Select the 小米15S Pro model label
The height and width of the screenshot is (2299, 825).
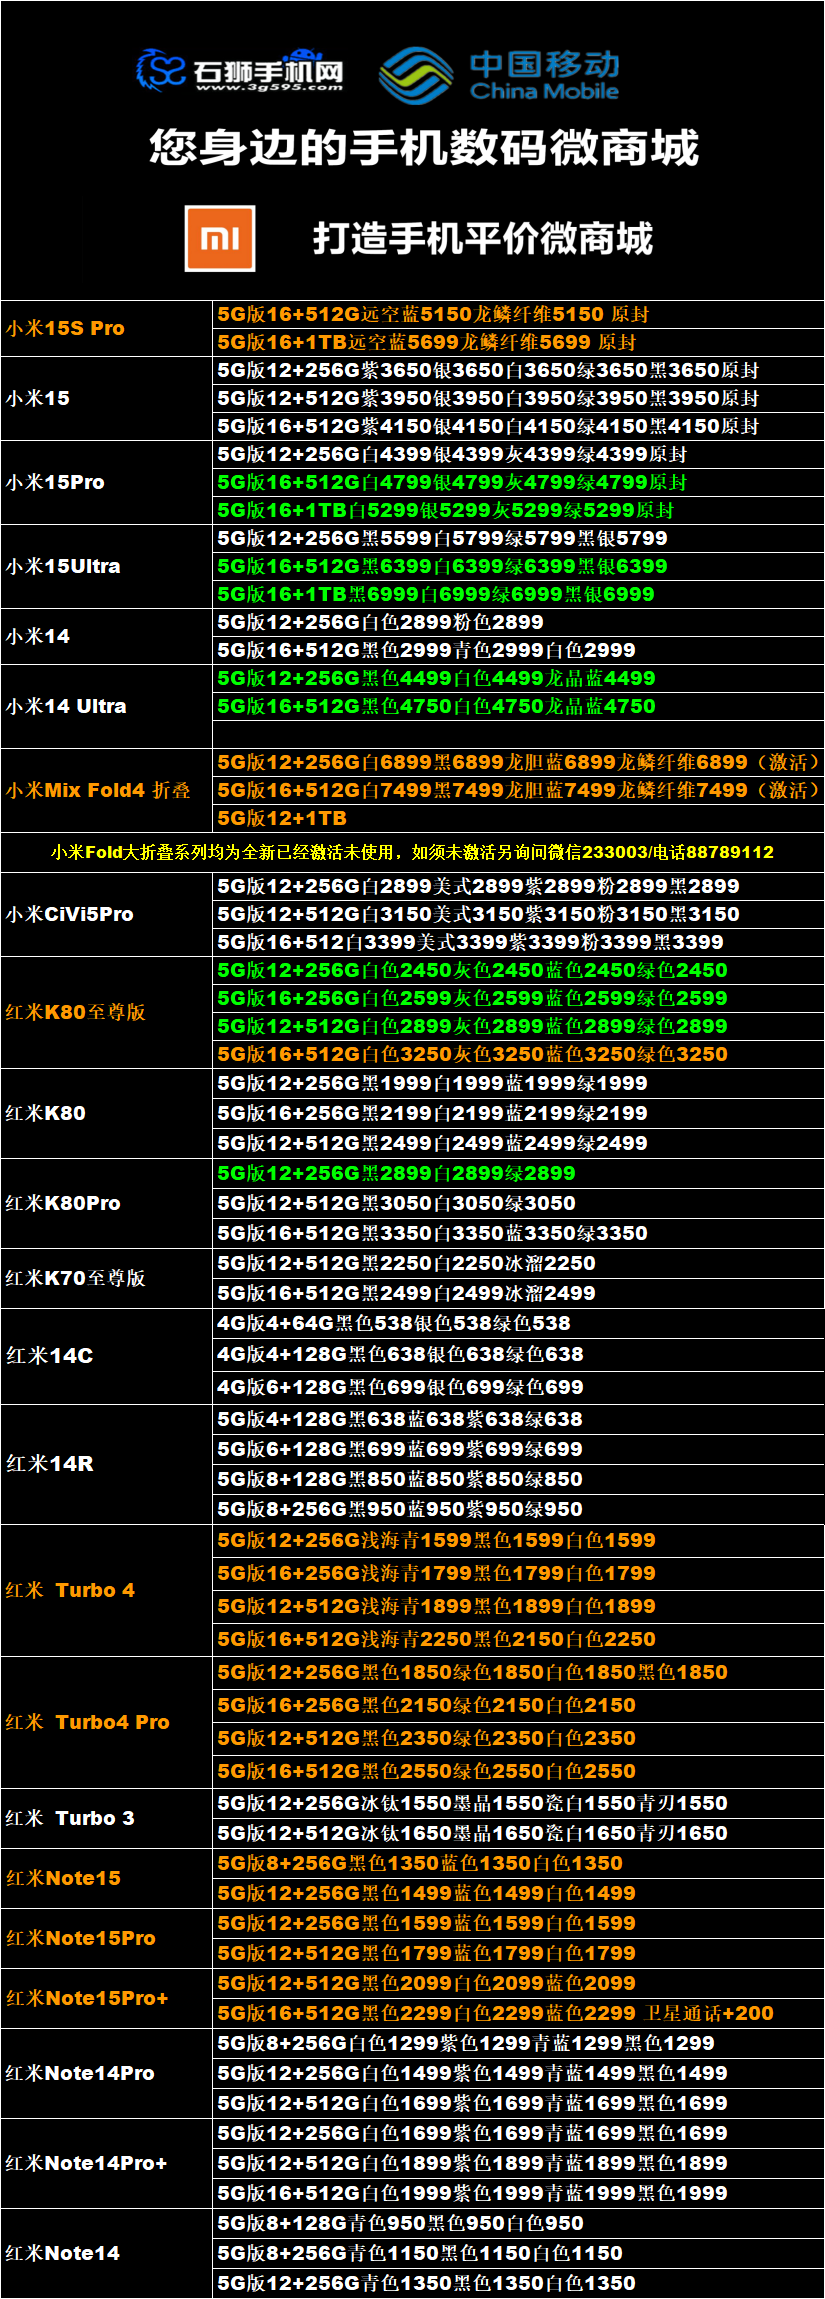[65, 328]
